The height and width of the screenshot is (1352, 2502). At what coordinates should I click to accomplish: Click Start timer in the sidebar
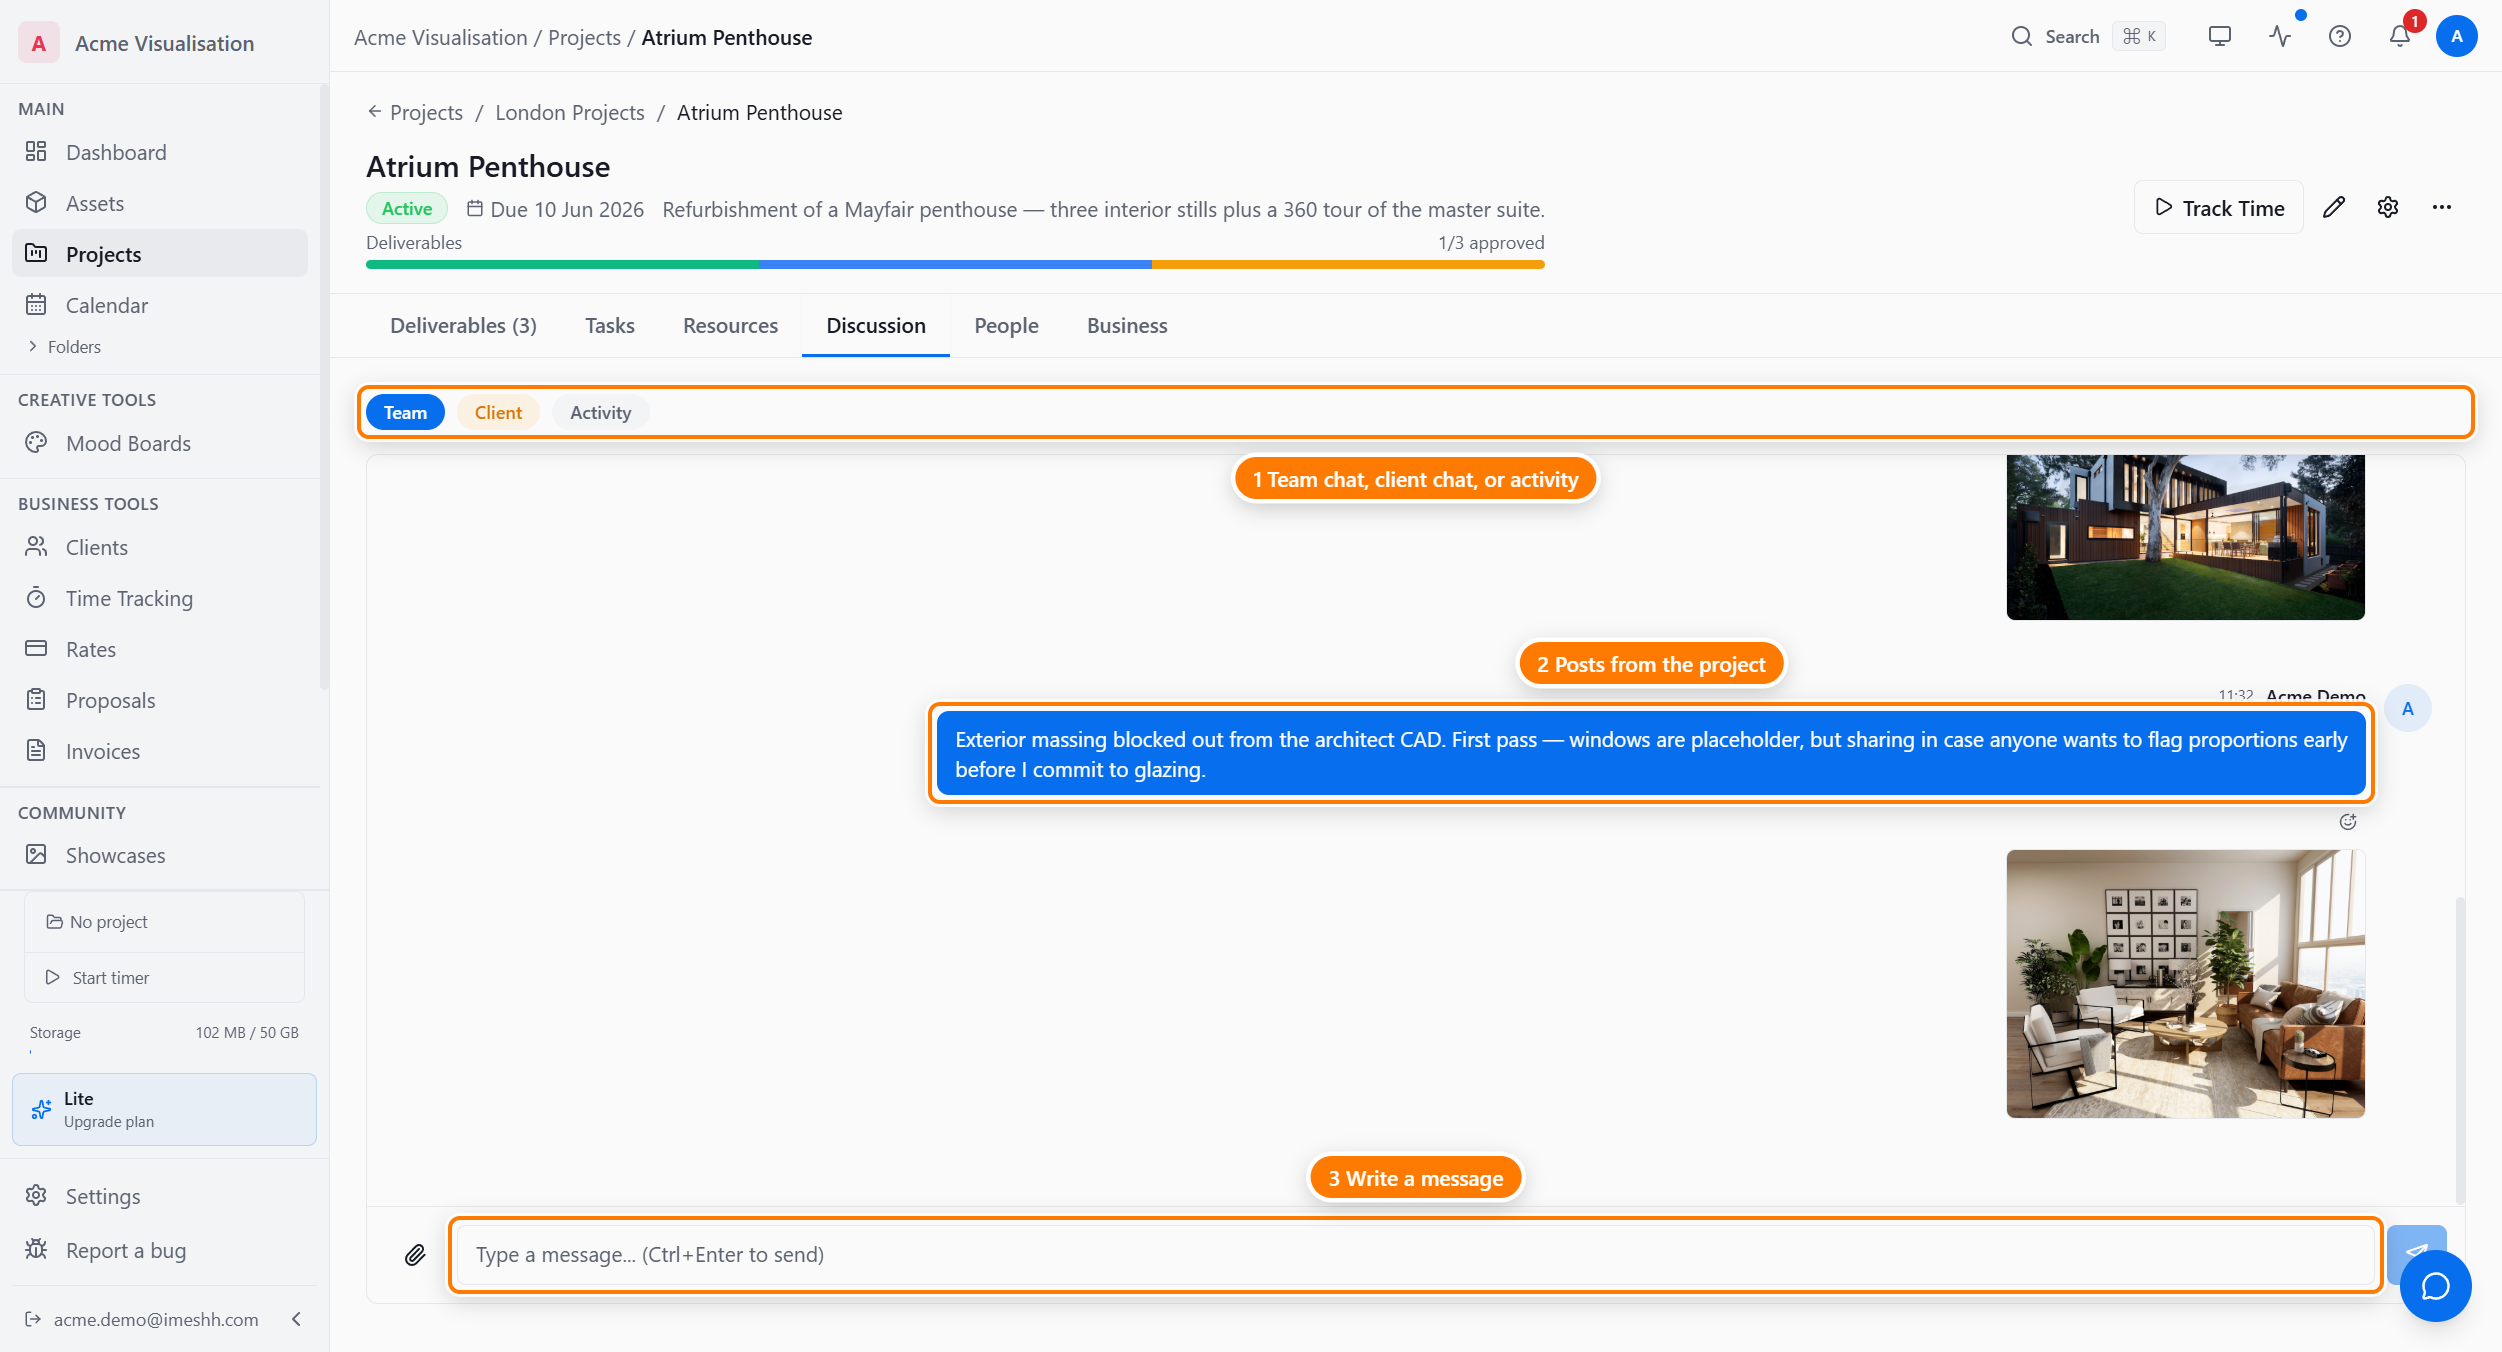[164, 977]
